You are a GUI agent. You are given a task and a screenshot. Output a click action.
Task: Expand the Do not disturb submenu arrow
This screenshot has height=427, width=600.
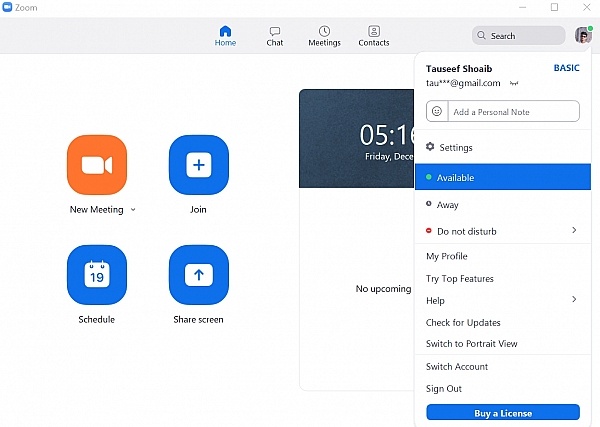click(574, 230)
